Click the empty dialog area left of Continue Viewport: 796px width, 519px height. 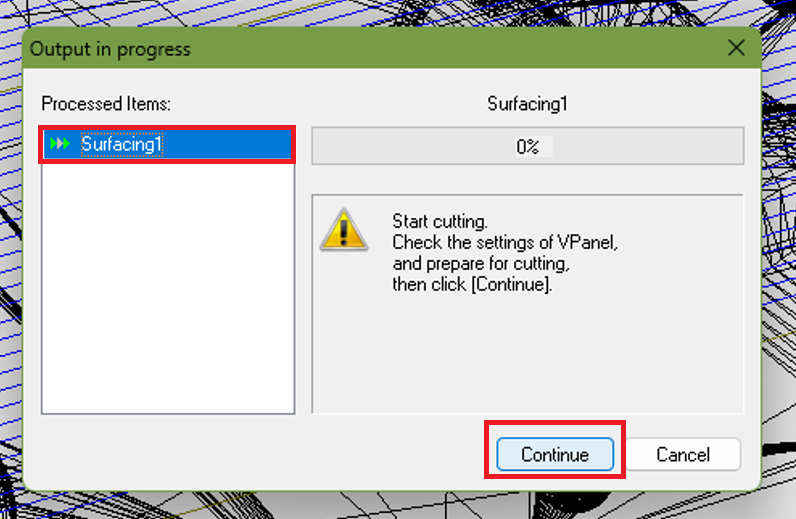[254, 454]
